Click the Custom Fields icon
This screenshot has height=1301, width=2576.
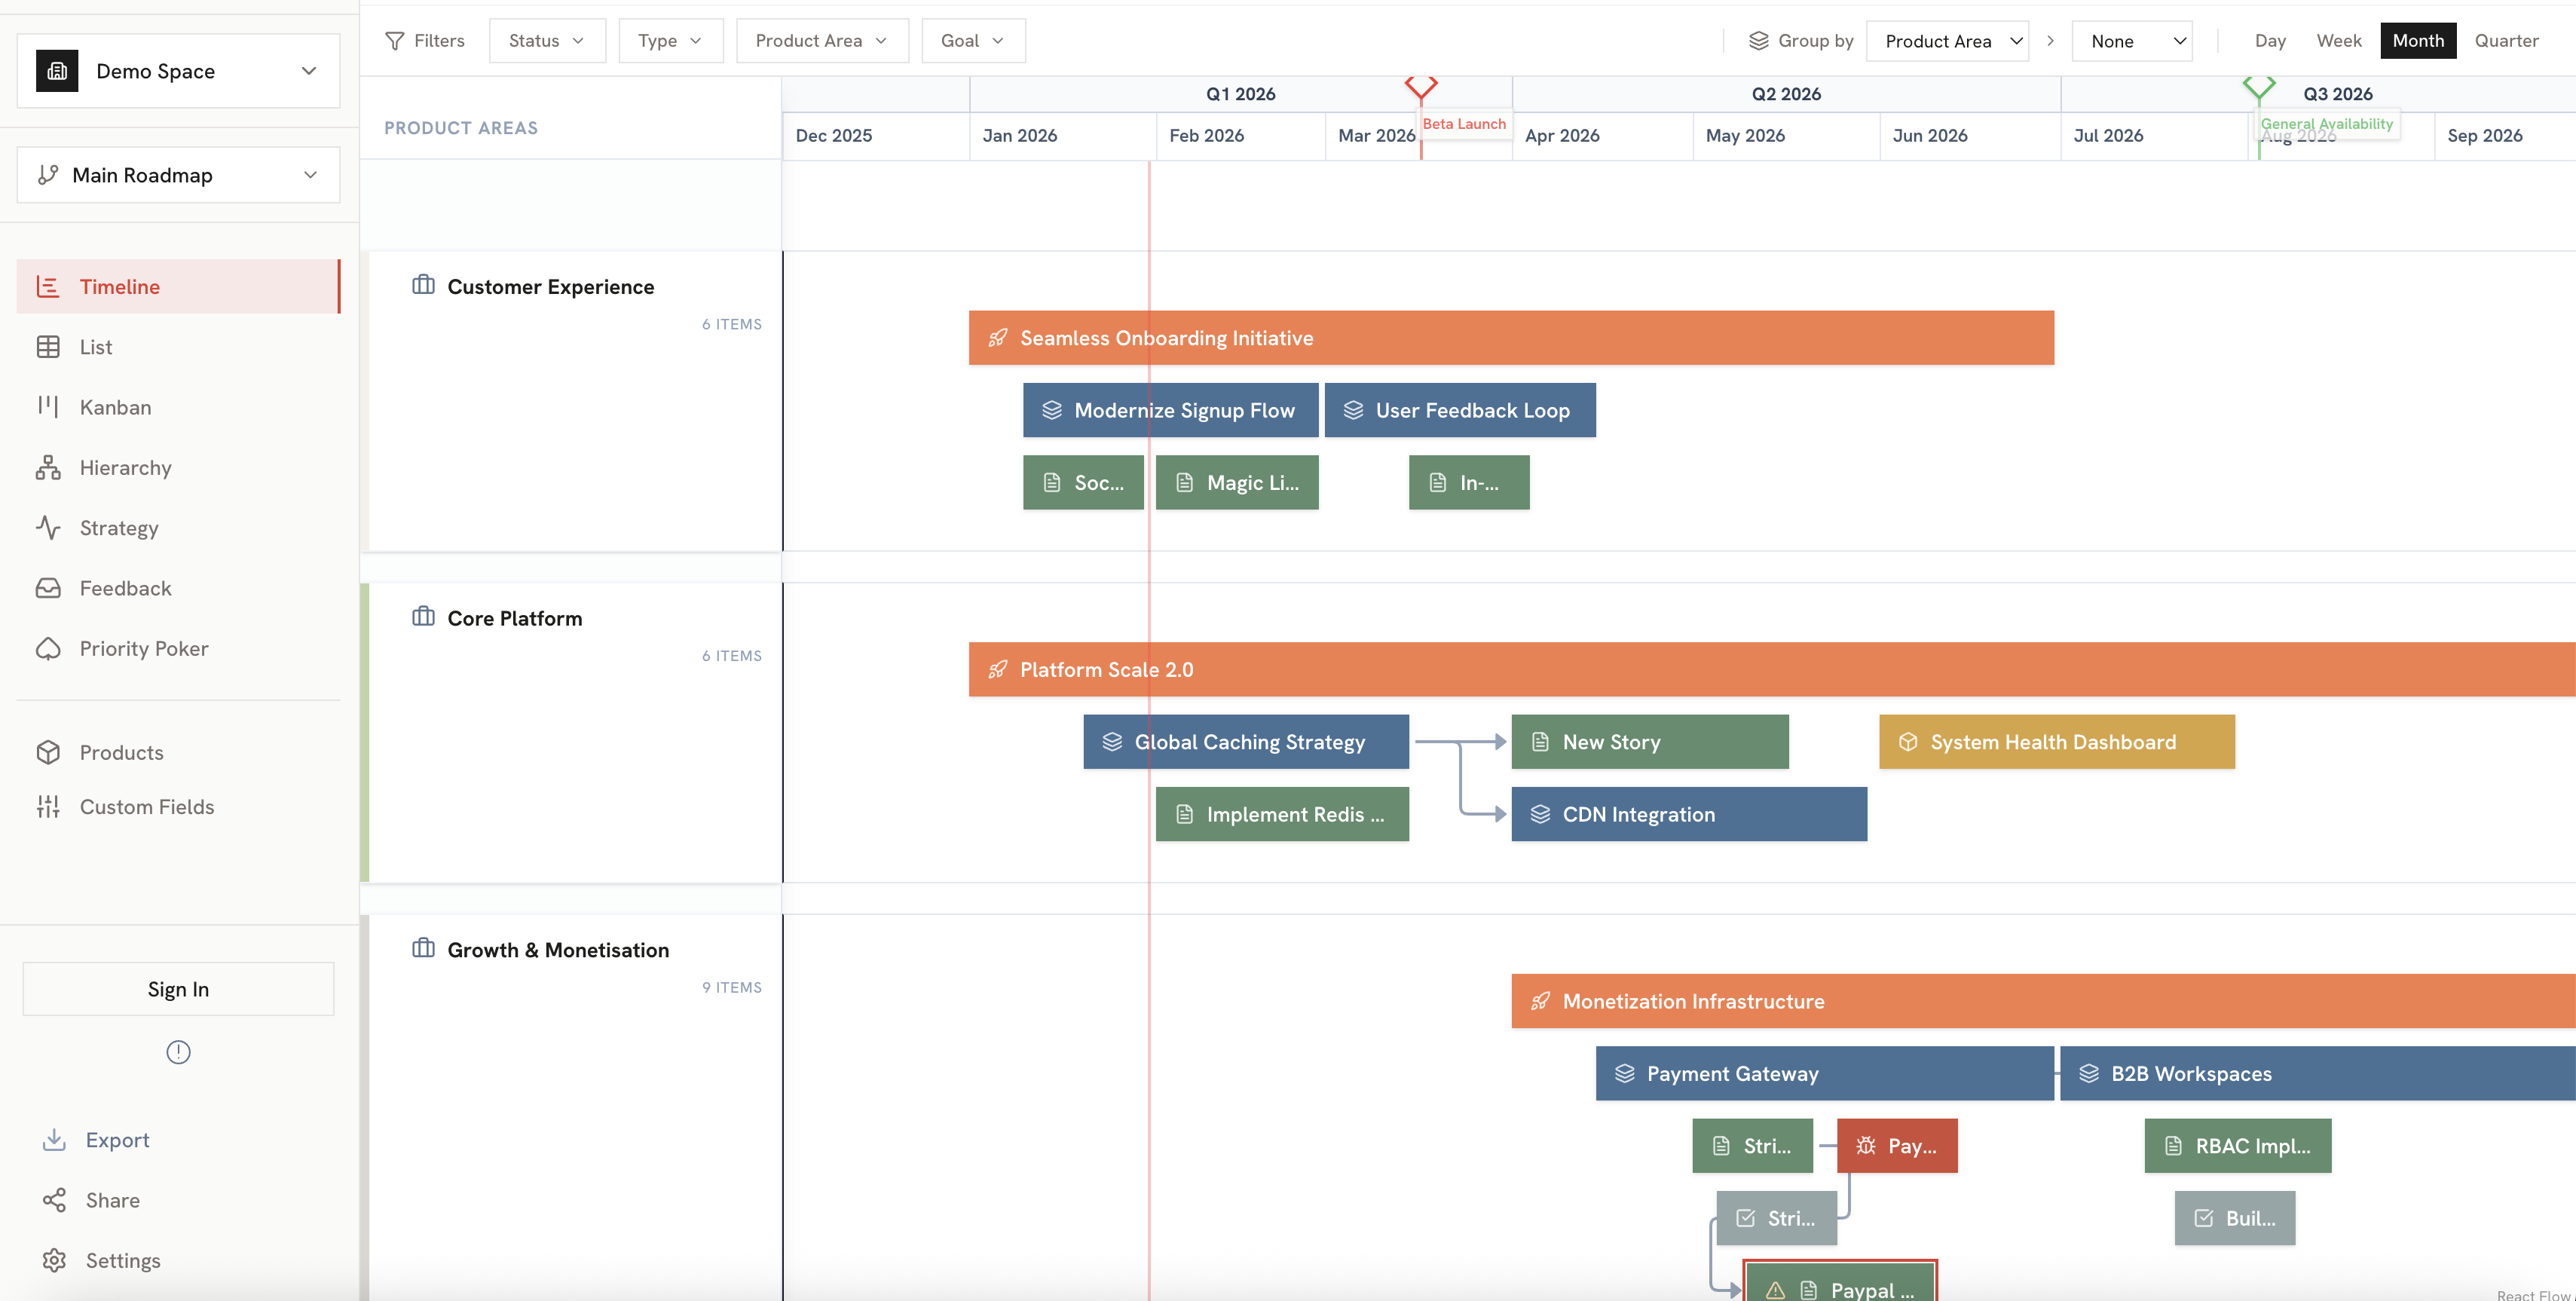[48, 806]
